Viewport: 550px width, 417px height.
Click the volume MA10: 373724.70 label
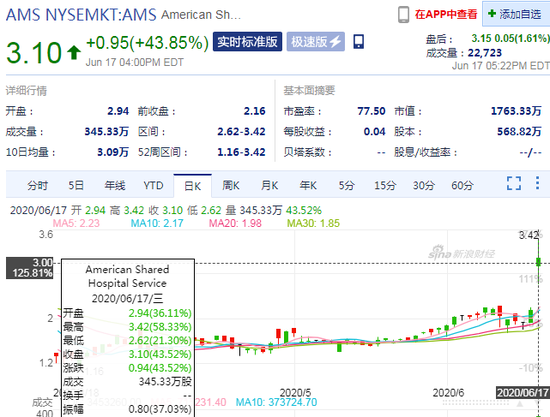point(276,402)
